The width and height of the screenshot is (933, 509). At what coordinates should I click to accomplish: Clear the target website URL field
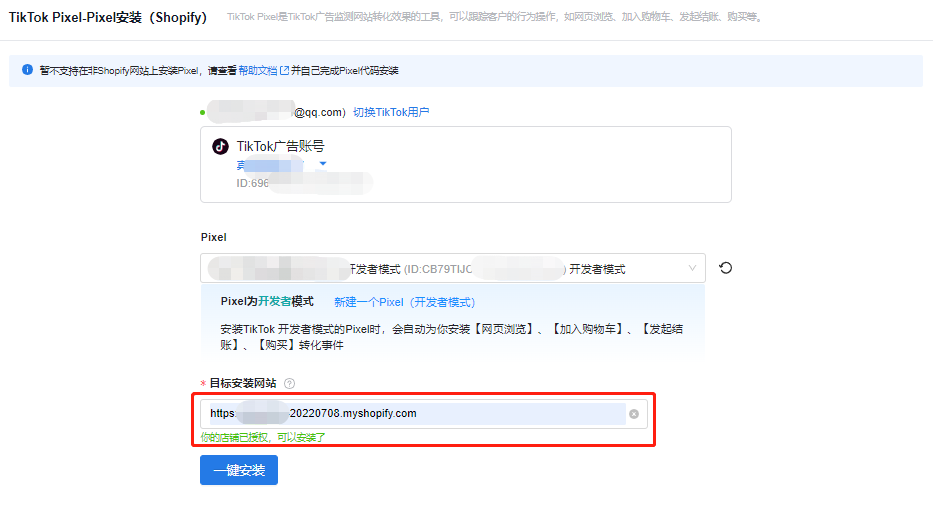point(634,414)
